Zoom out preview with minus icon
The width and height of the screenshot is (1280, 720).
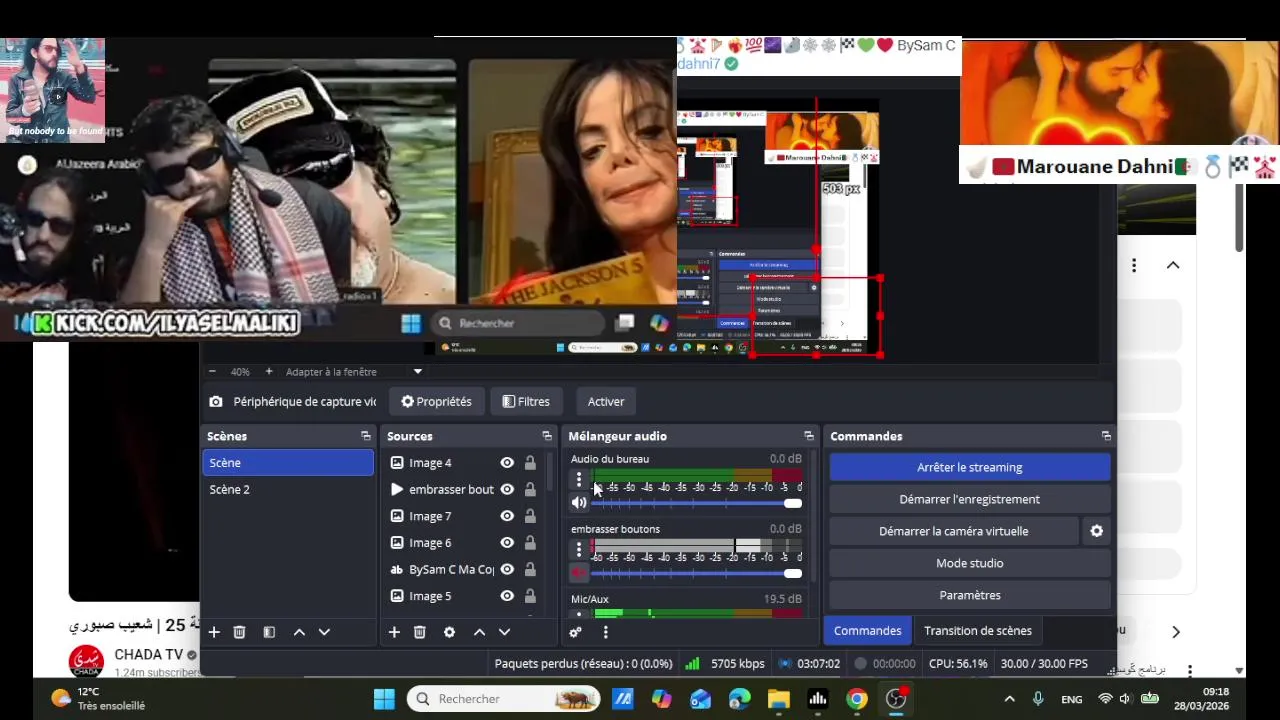pyautogui.click(x=212, y=371)
